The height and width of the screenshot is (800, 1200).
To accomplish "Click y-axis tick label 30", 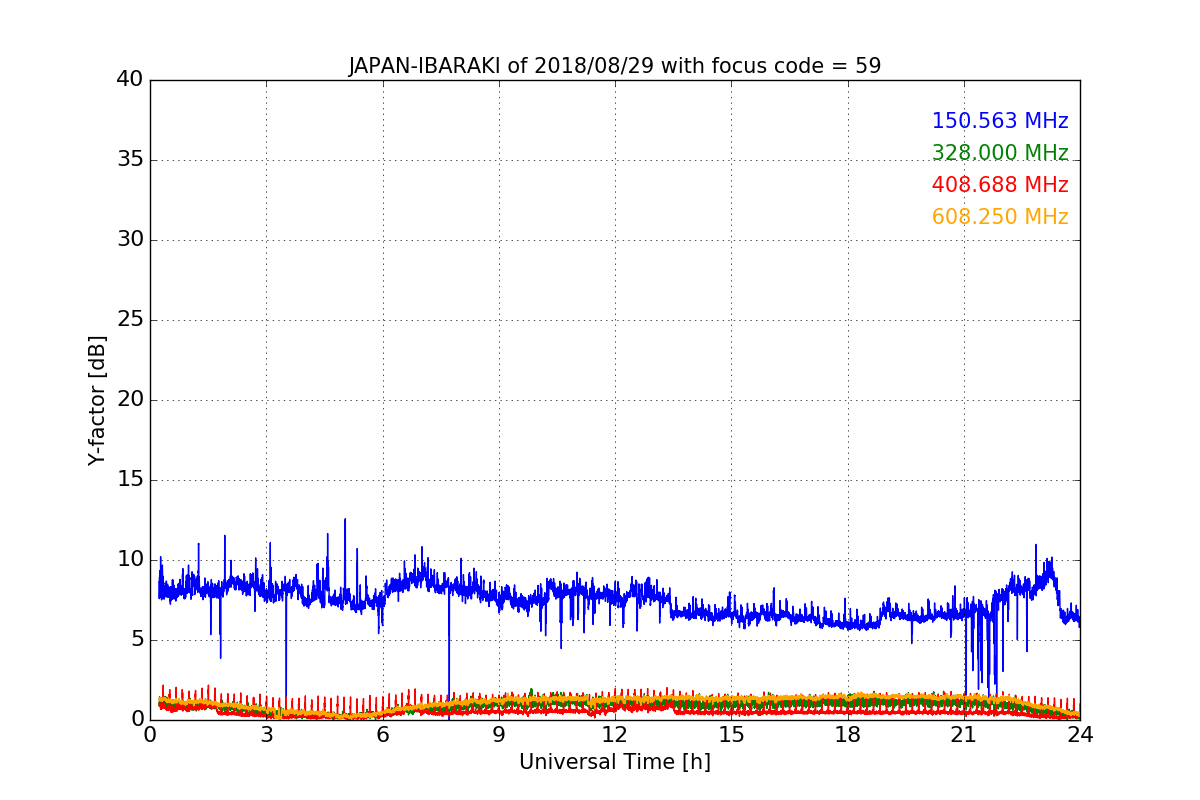I will (x=130, y=239).
